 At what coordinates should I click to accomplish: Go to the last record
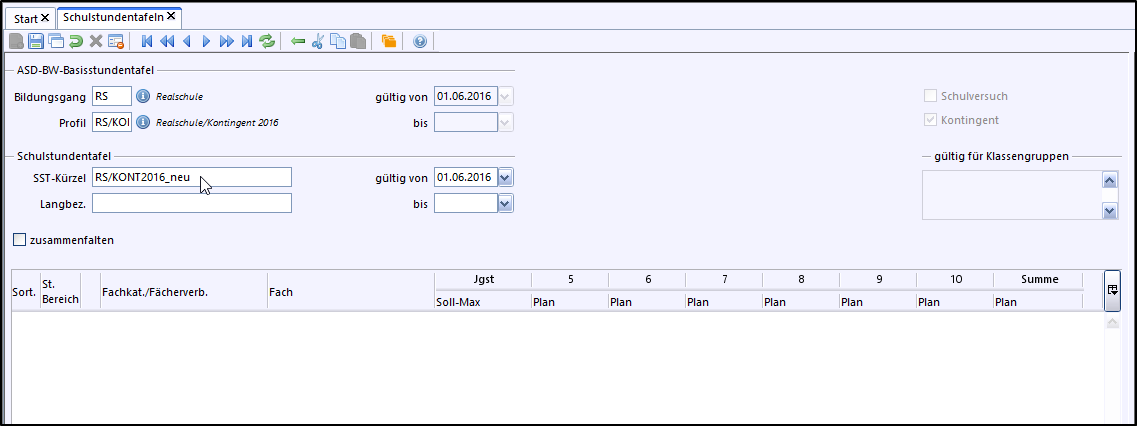tap(247, 41)
